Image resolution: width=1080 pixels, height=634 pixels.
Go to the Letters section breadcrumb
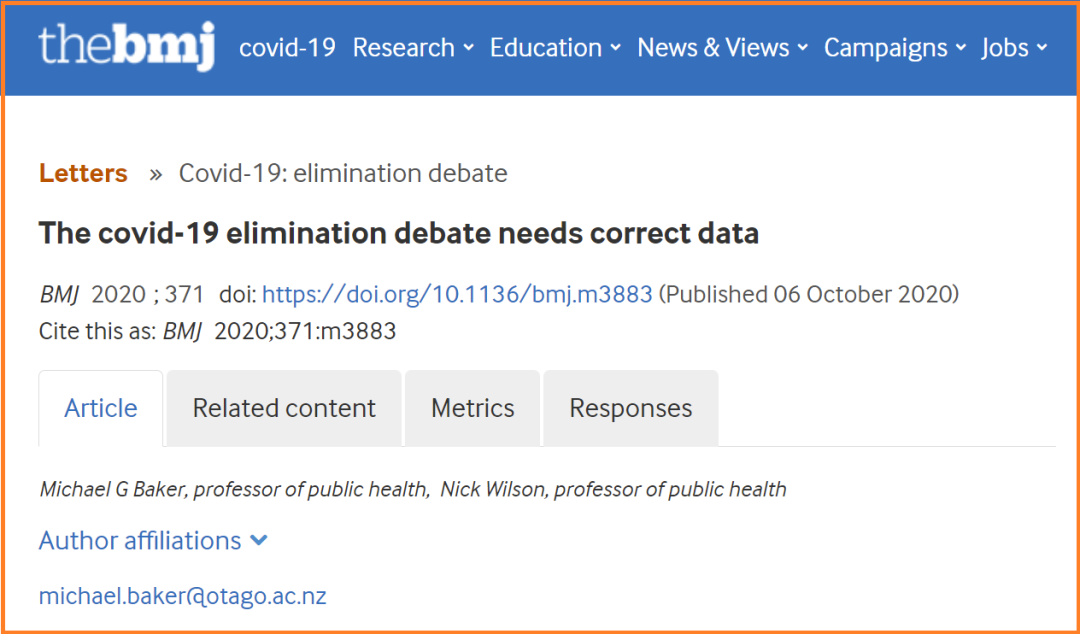pyautogui.click(x=83, y=173)
